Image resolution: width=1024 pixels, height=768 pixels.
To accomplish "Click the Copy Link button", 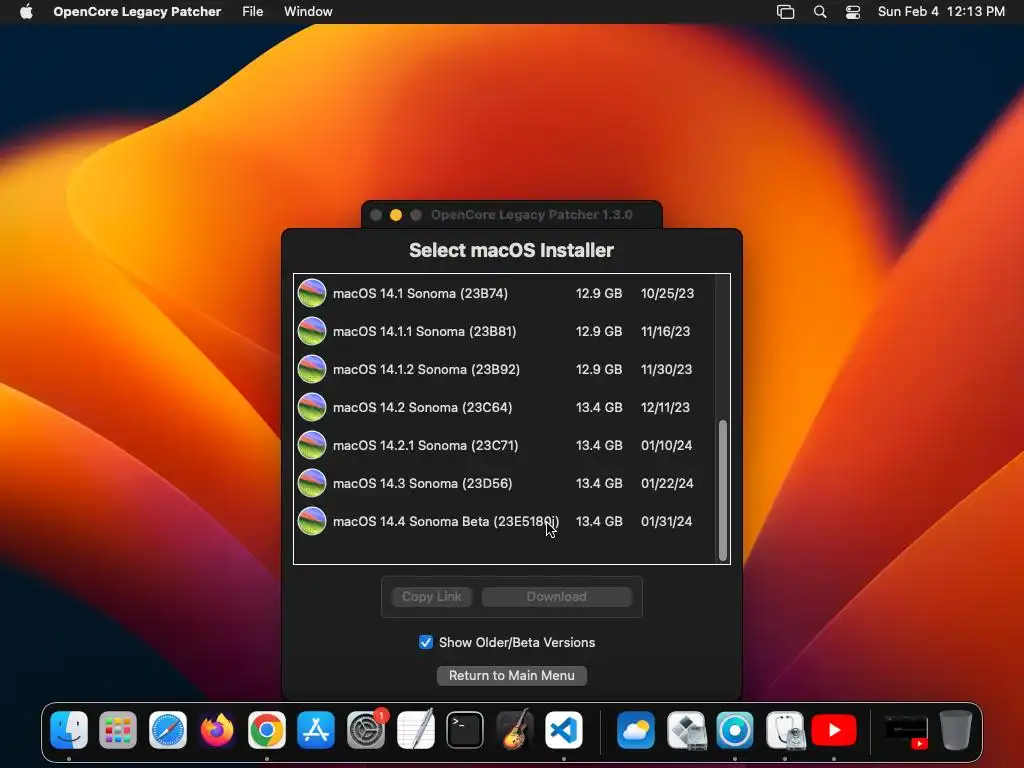I will point(432,596).
